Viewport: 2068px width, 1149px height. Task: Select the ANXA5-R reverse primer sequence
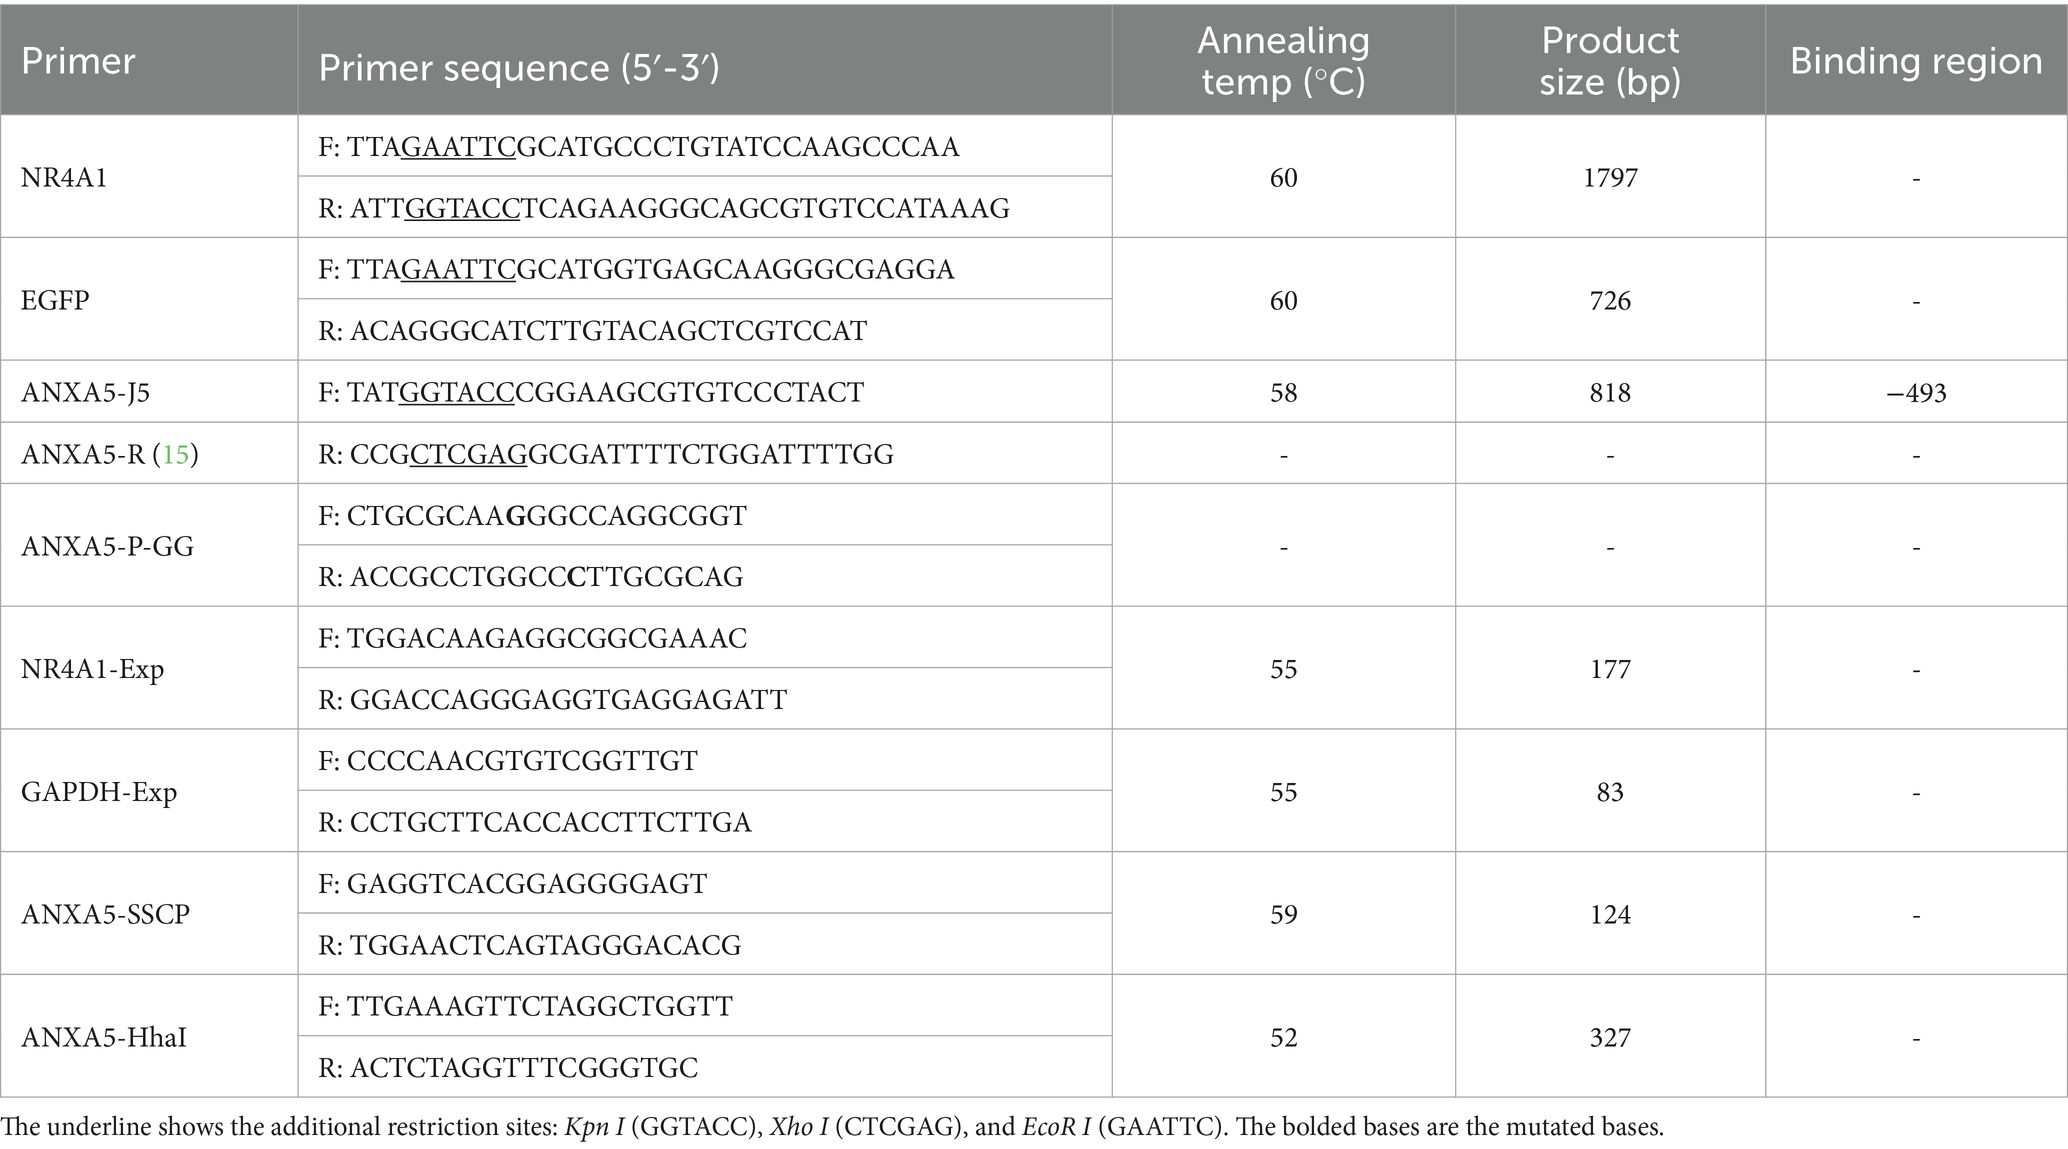point(606,454)
